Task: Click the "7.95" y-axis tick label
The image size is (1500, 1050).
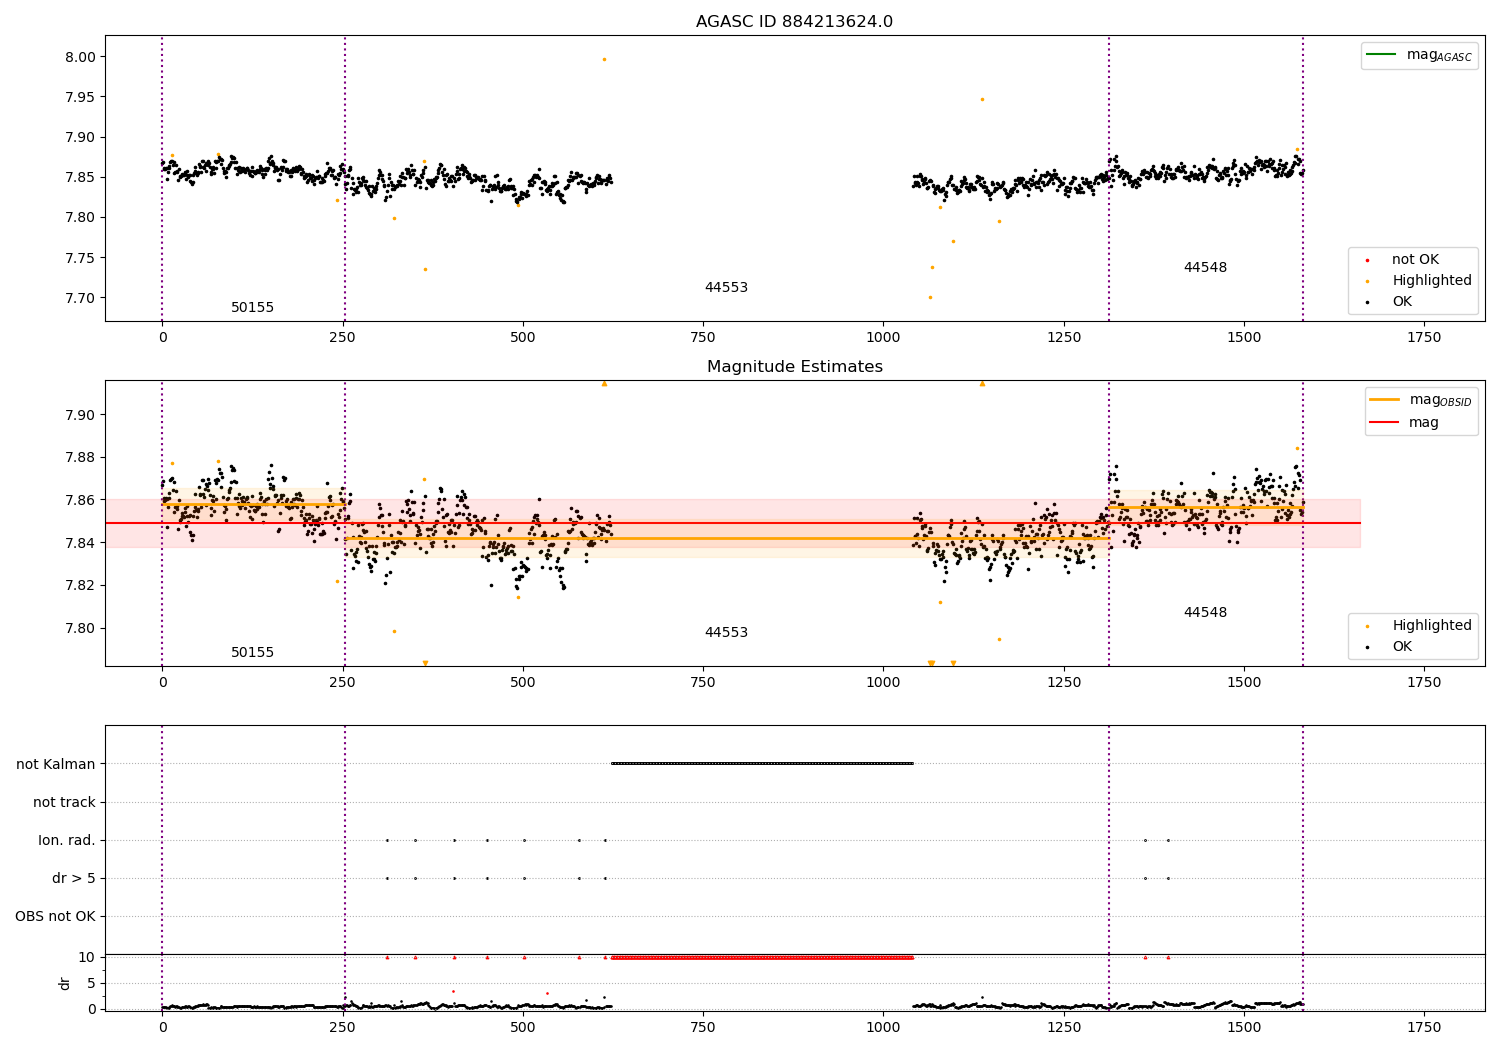Action: 80,97
